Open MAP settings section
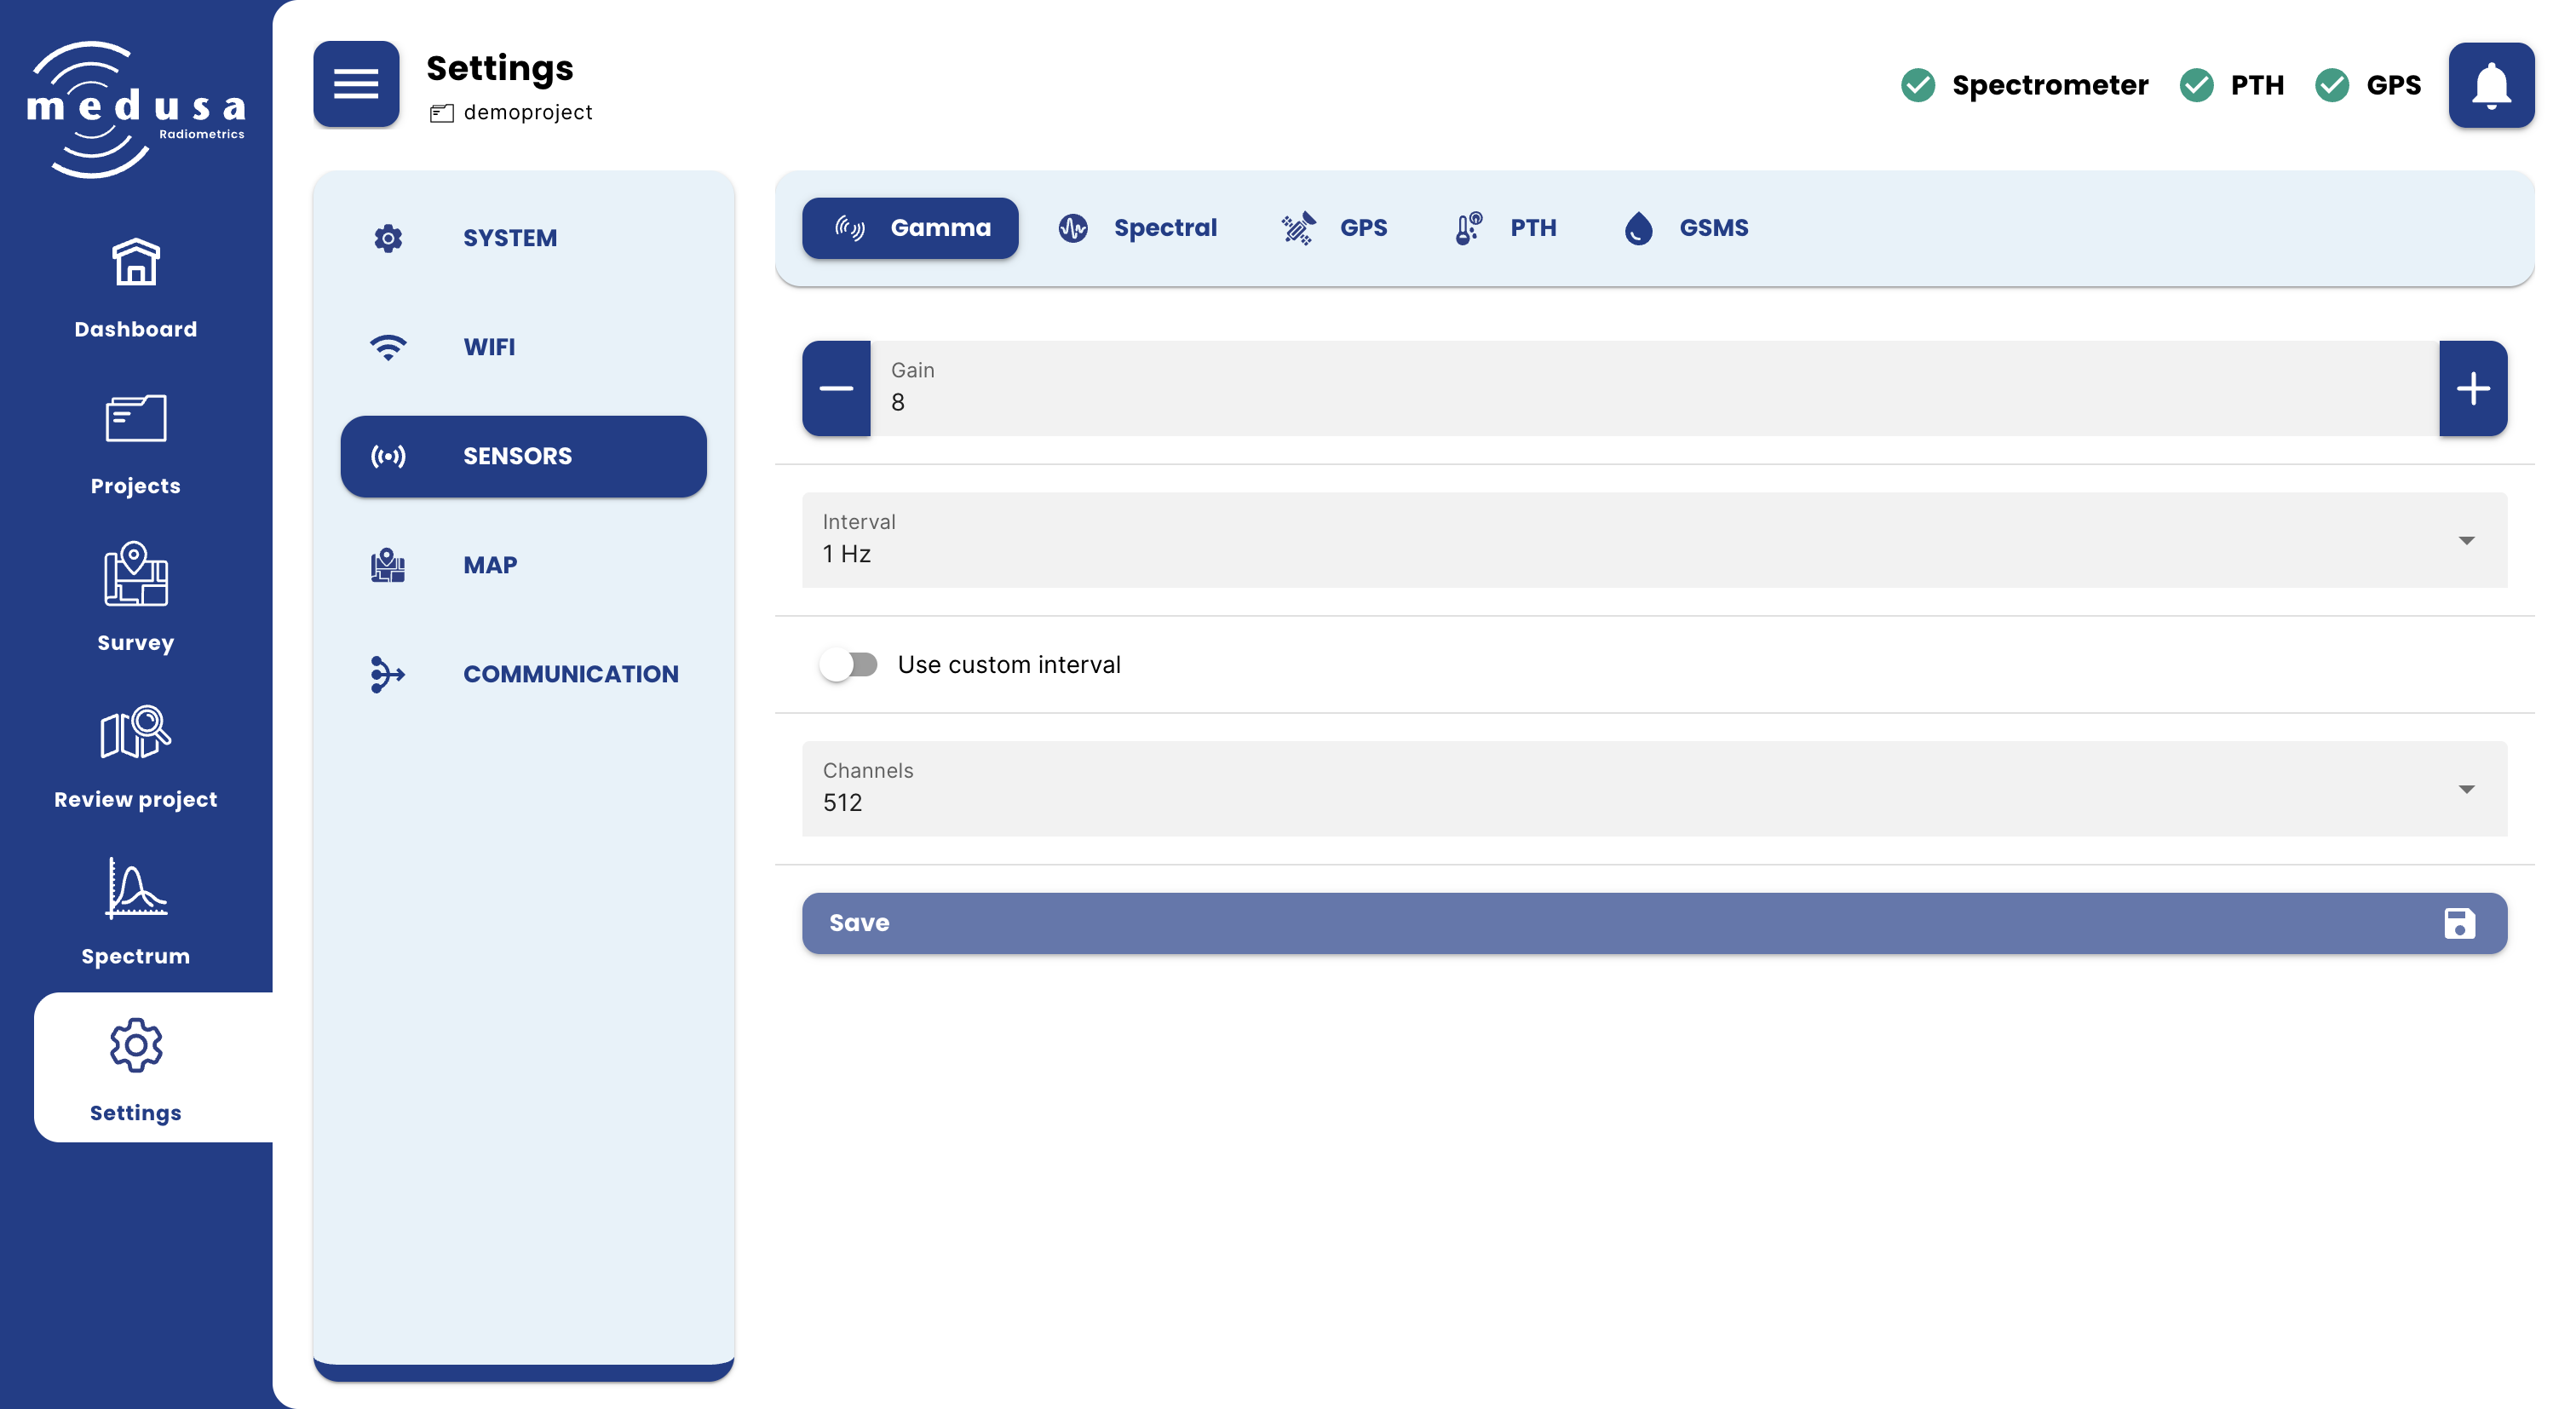2576x1409 pixels. tap(524, 565)
